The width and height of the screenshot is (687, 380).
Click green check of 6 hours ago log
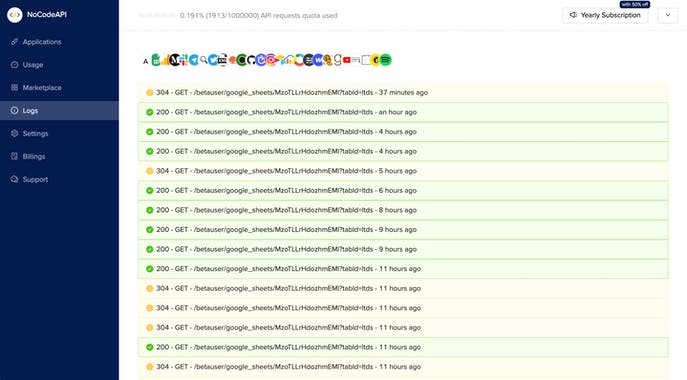(149, 191)
